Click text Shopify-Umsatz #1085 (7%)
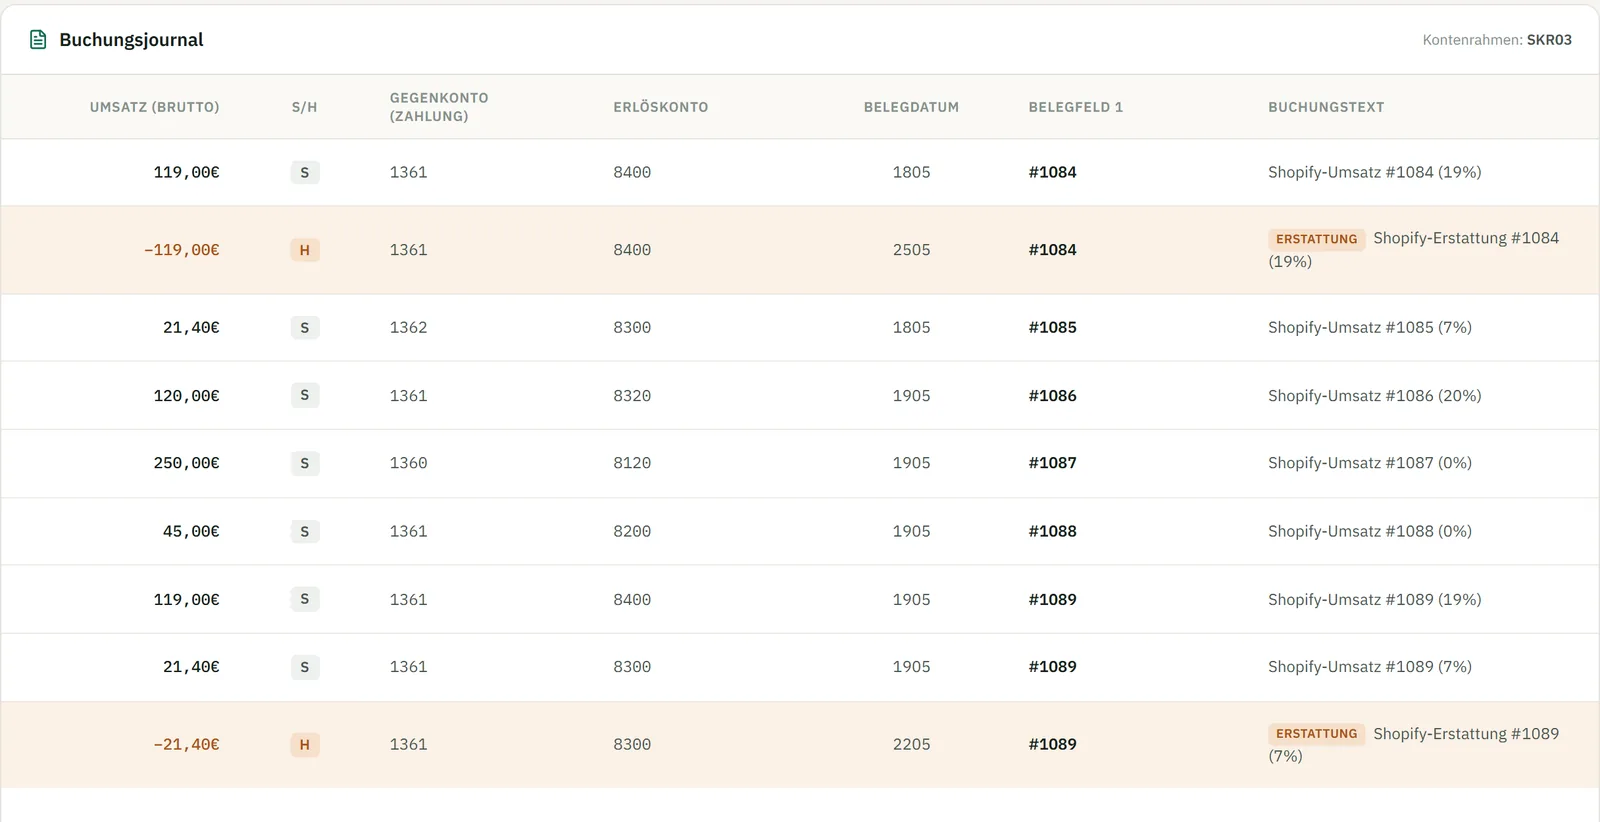Image resolution: width=1600 pixels, height=822 pixels. 1369,327
